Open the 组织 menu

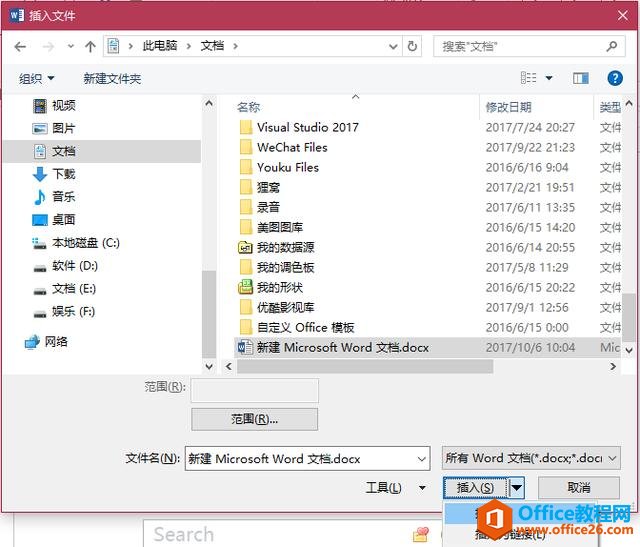click(36, 78)
